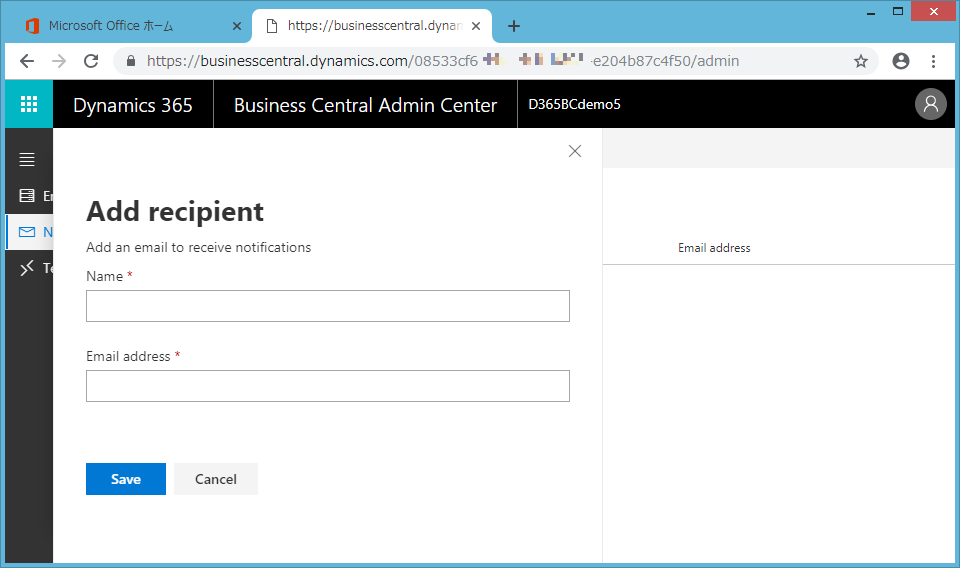Go forward in browser history
960x568 pixels.
point(59,61)
